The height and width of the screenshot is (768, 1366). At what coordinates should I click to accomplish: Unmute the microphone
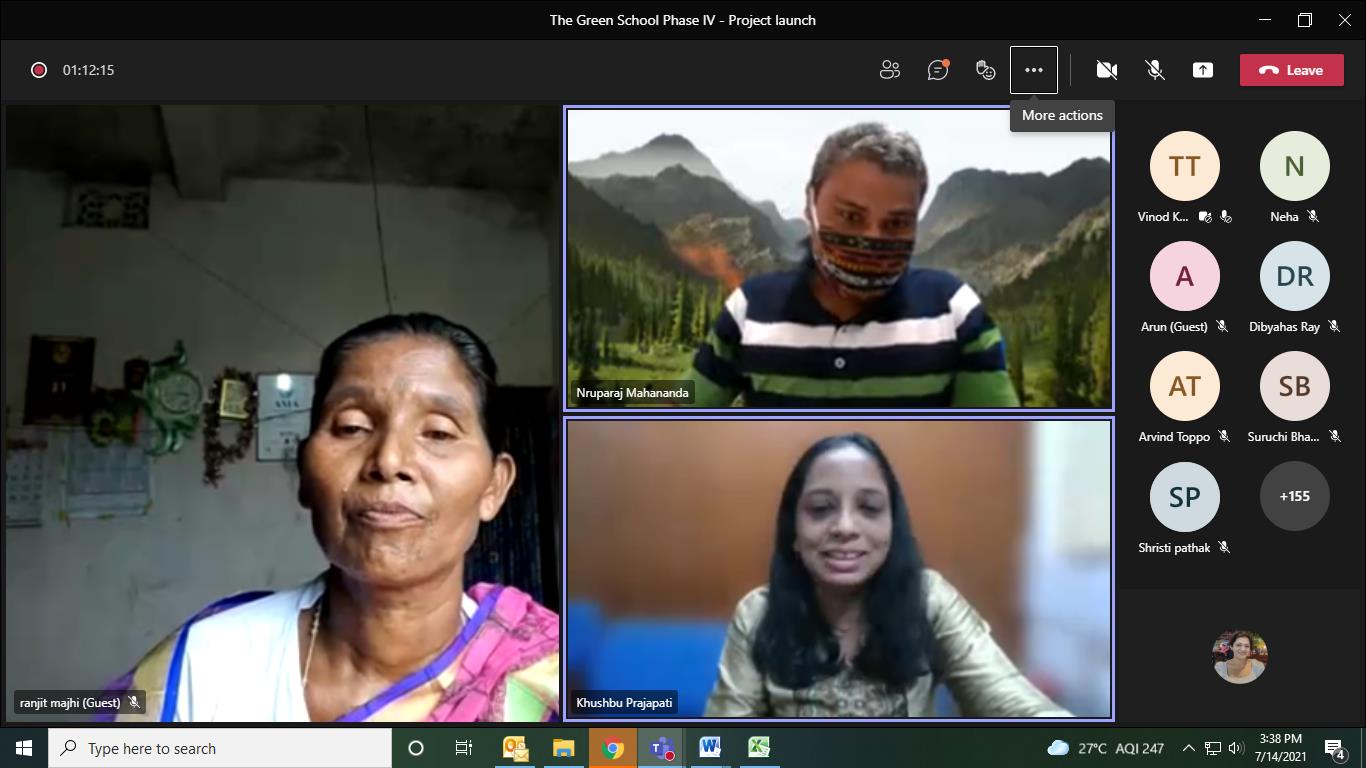(1154, 70)
